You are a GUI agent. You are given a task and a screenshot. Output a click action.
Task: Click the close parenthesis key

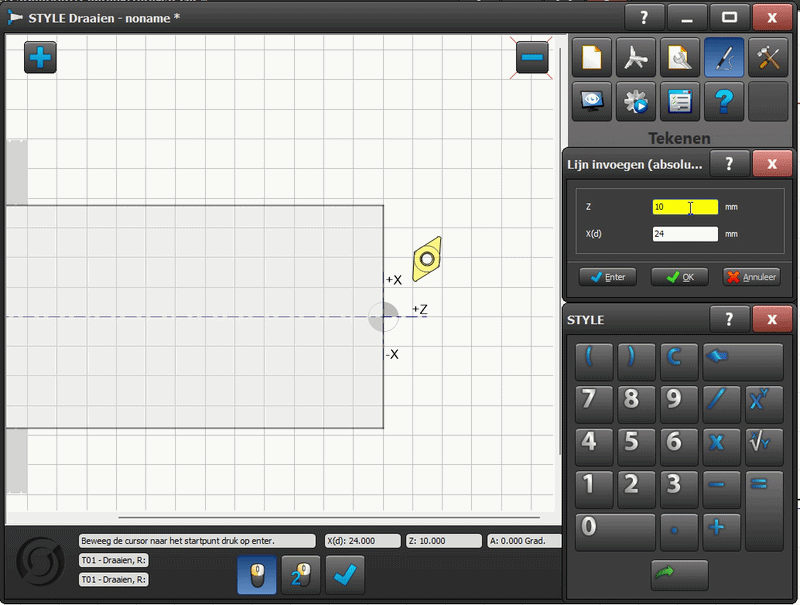636,362
